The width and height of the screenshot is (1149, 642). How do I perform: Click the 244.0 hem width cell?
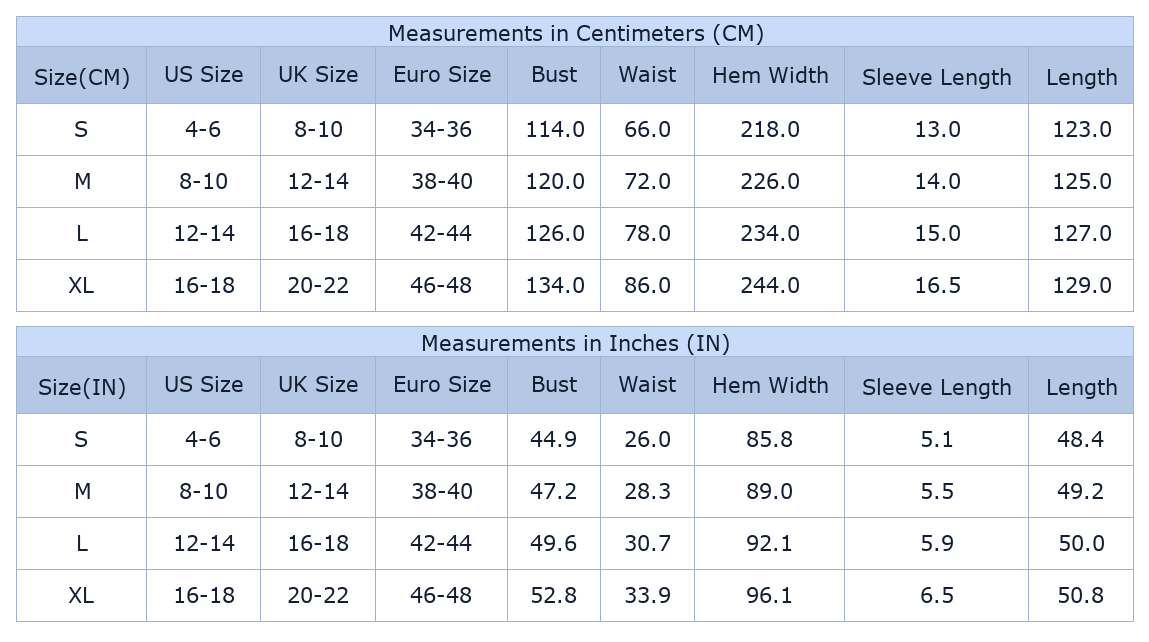[770, 285]
